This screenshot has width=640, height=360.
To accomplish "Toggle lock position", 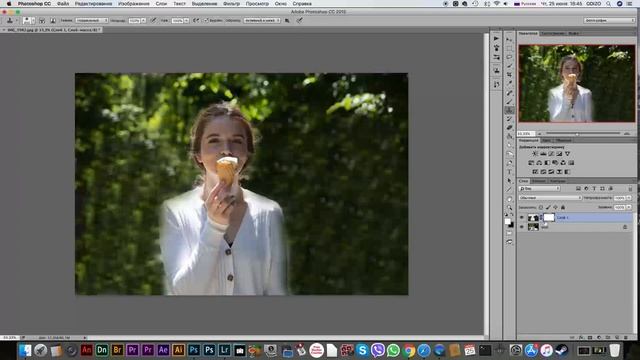I will point(556,207).
